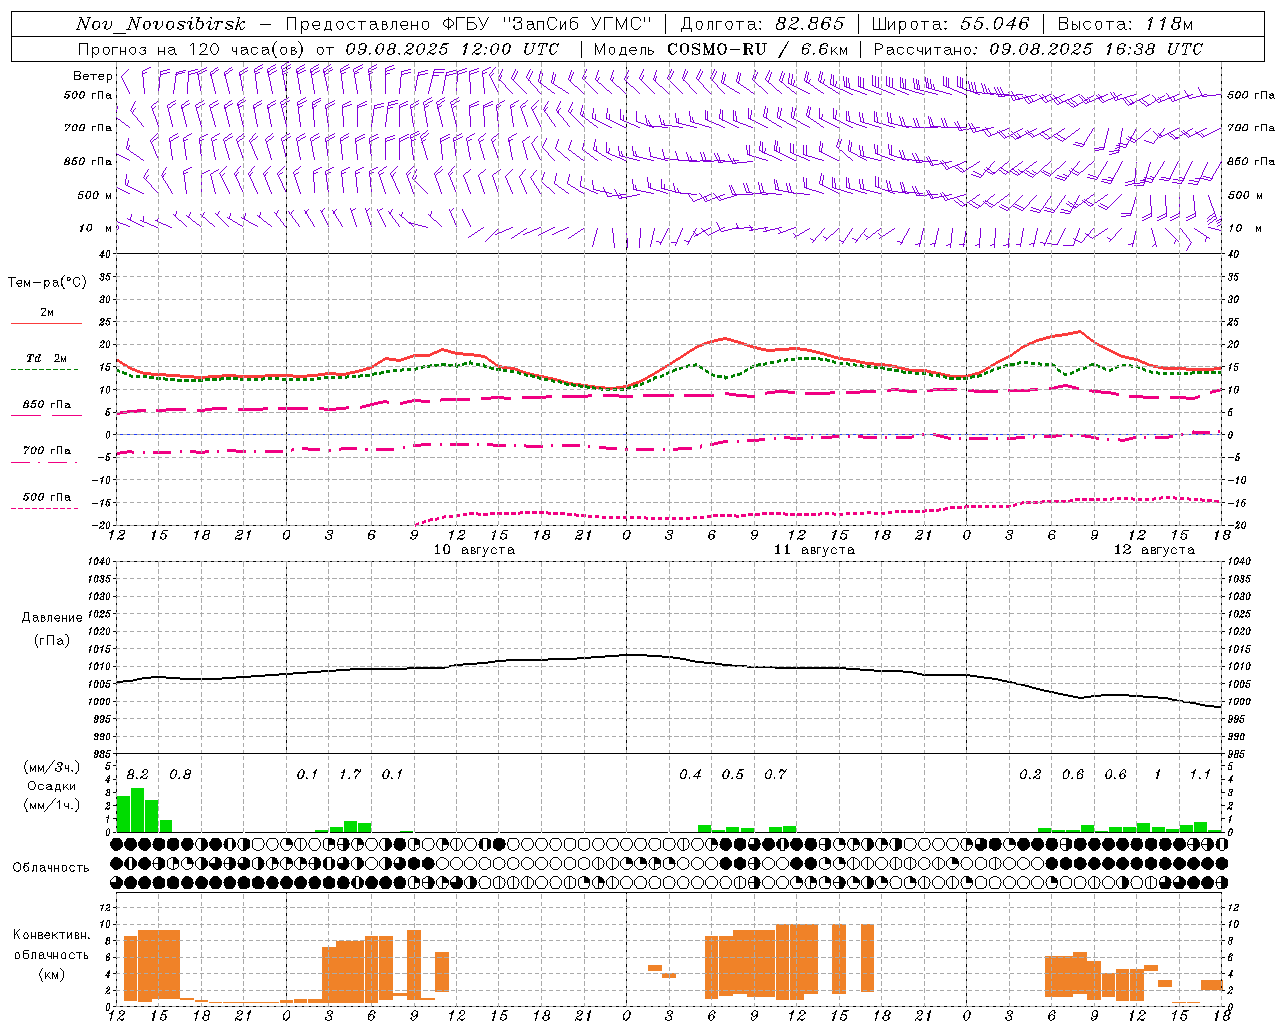Click the 'Конвективн.' convective cloud label
The image size is (1280, 1024).
click(51, 935)
